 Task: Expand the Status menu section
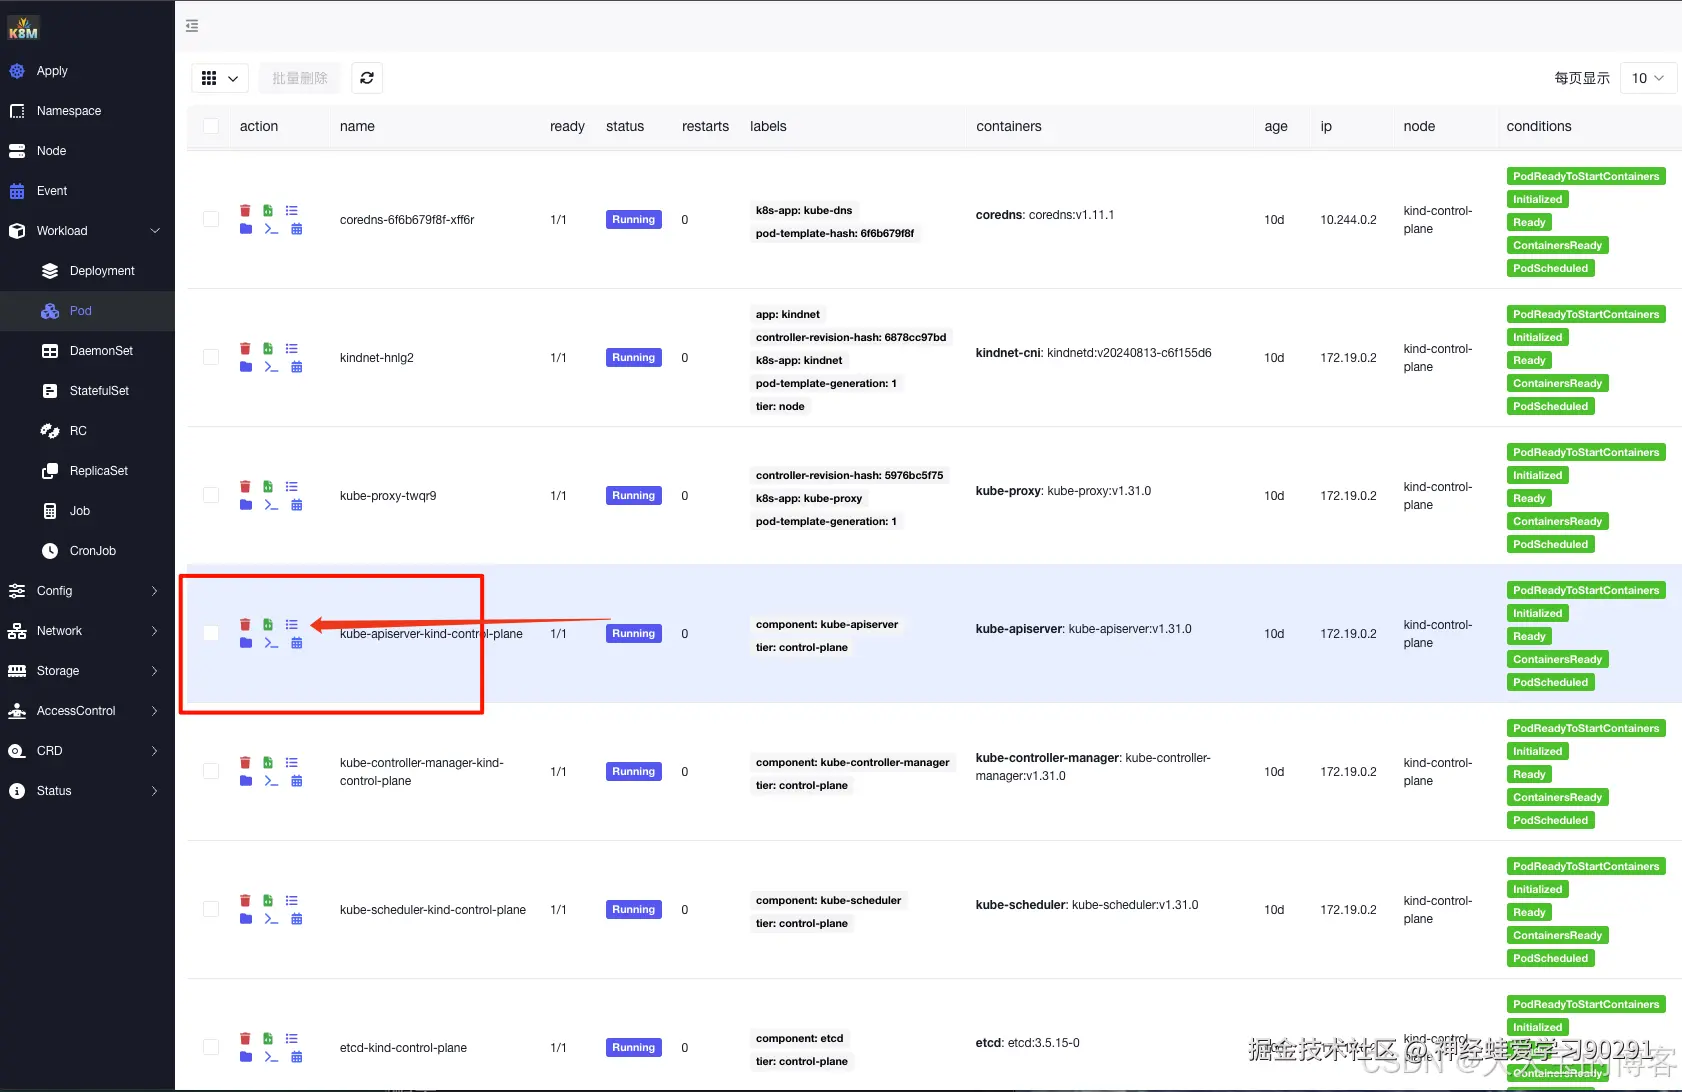(x=87, y=791)
